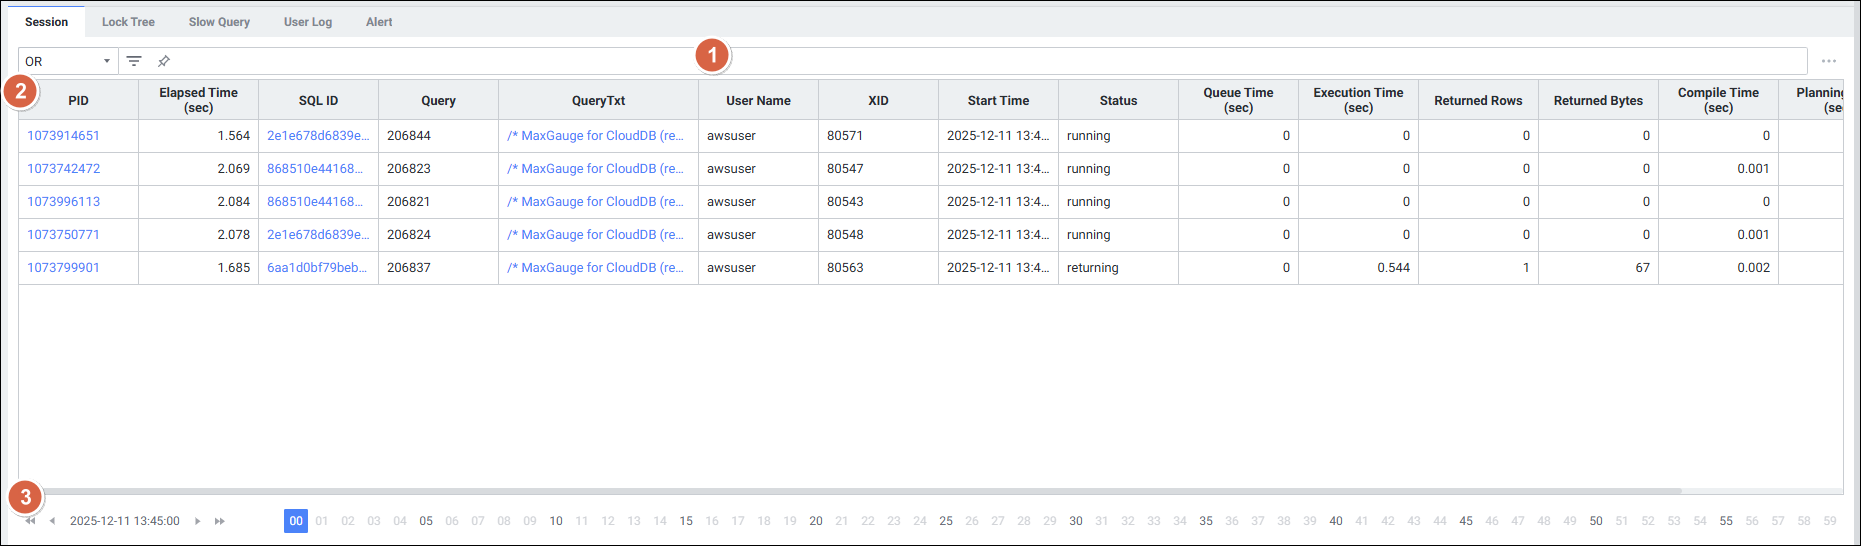1861x546 pixels.
Task: Click QueryTxt link for PID 1073742472
Action: click(x=595, y=169)
